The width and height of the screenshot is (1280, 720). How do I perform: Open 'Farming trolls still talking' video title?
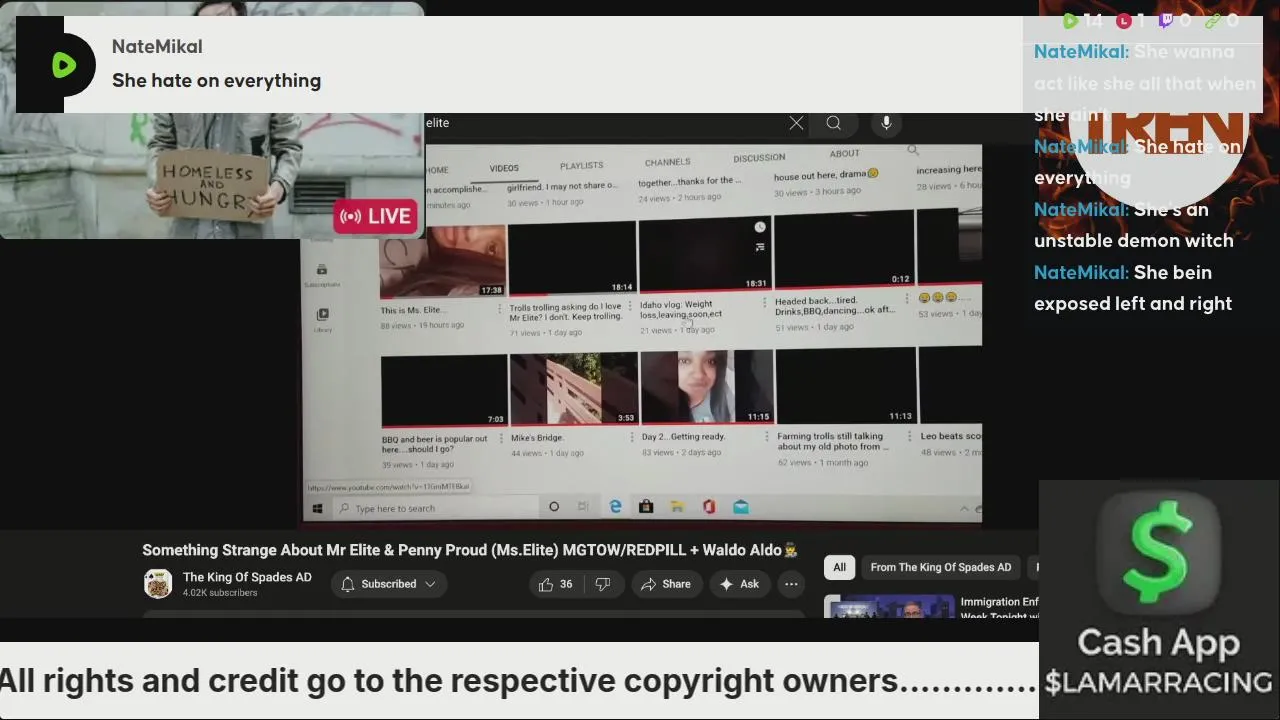(x=831, y=441)
